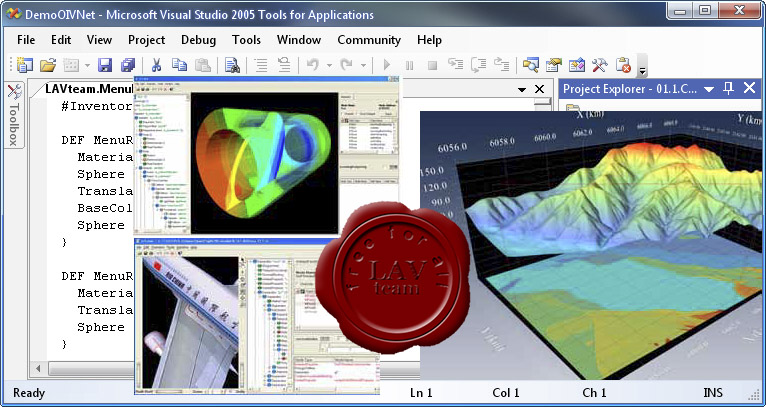
Task: Click the Step Over debug icon
Action: coord(478,64)
